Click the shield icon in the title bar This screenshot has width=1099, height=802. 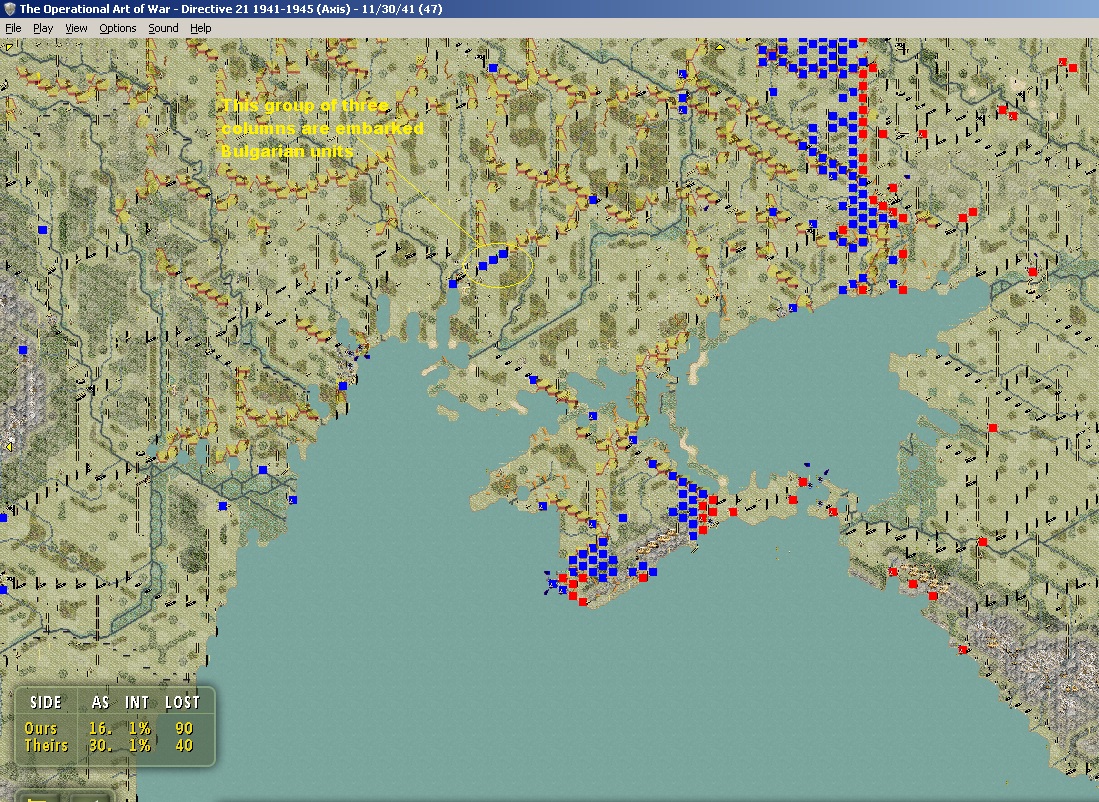coord(9,9)
